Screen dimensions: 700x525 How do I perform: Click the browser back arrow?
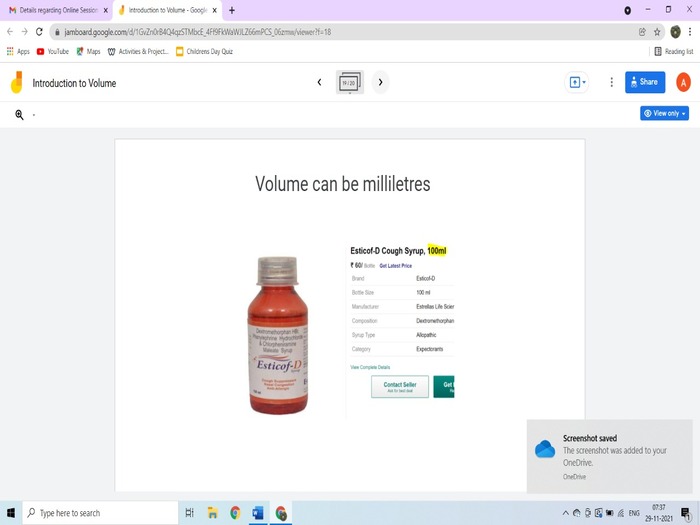[10, 32]
